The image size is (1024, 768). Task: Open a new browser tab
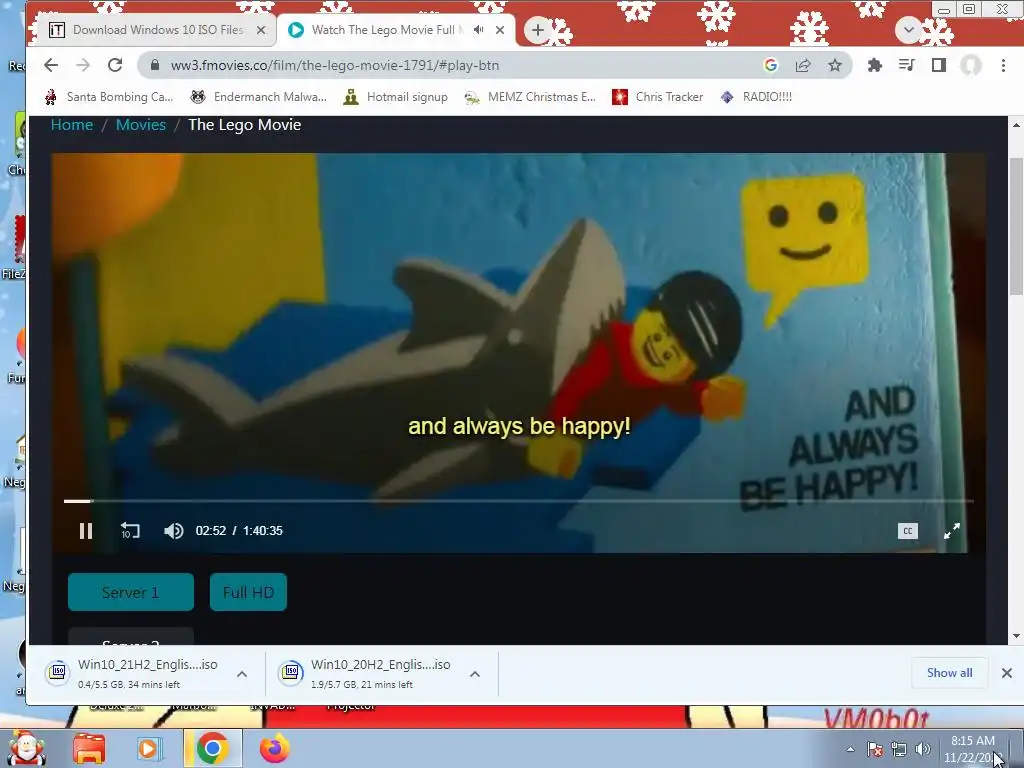click(537, 30)
